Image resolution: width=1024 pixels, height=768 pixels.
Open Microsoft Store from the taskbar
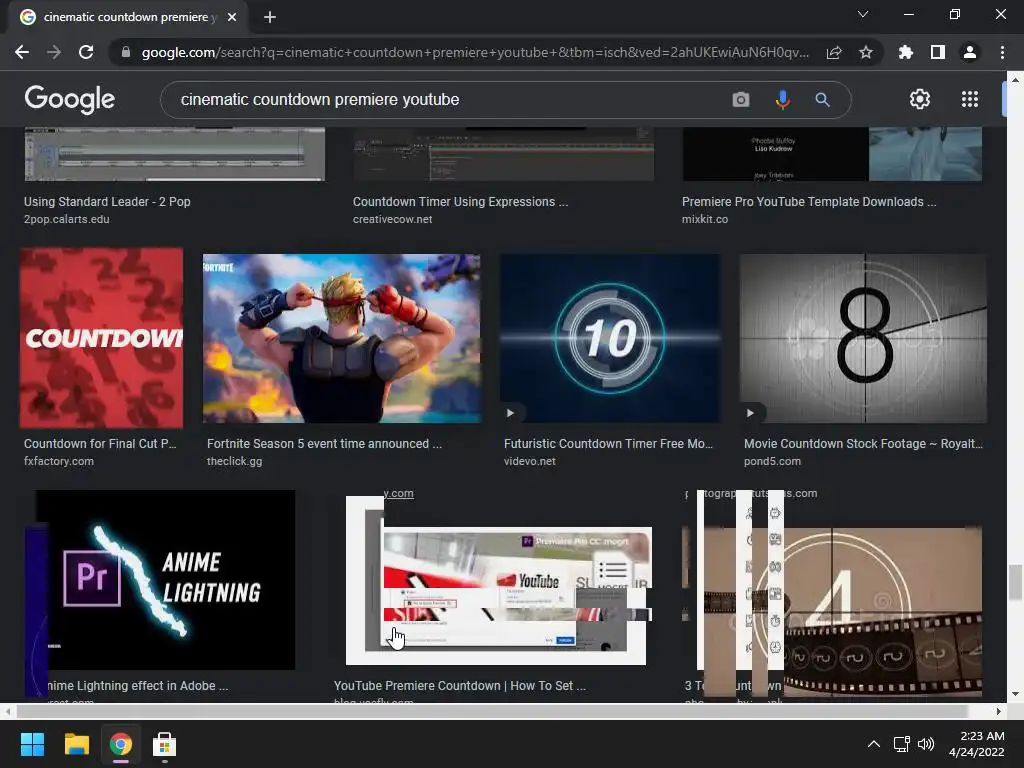[165, 744]
